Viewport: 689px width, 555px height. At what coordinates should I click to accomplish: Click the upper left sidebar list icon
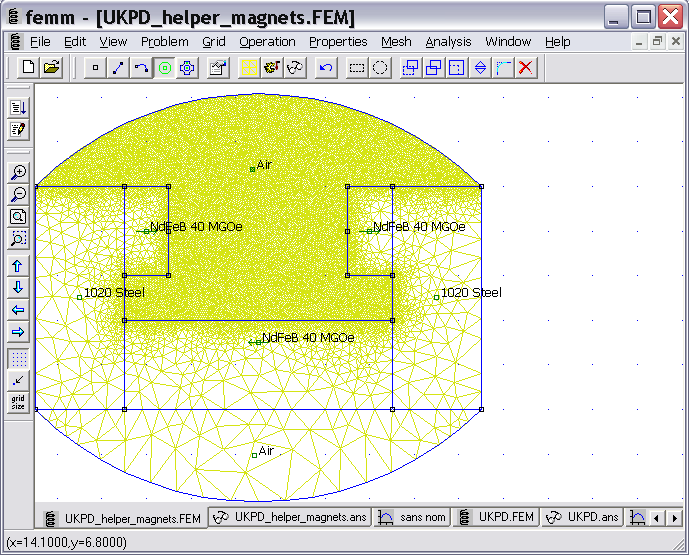point(18,107)
